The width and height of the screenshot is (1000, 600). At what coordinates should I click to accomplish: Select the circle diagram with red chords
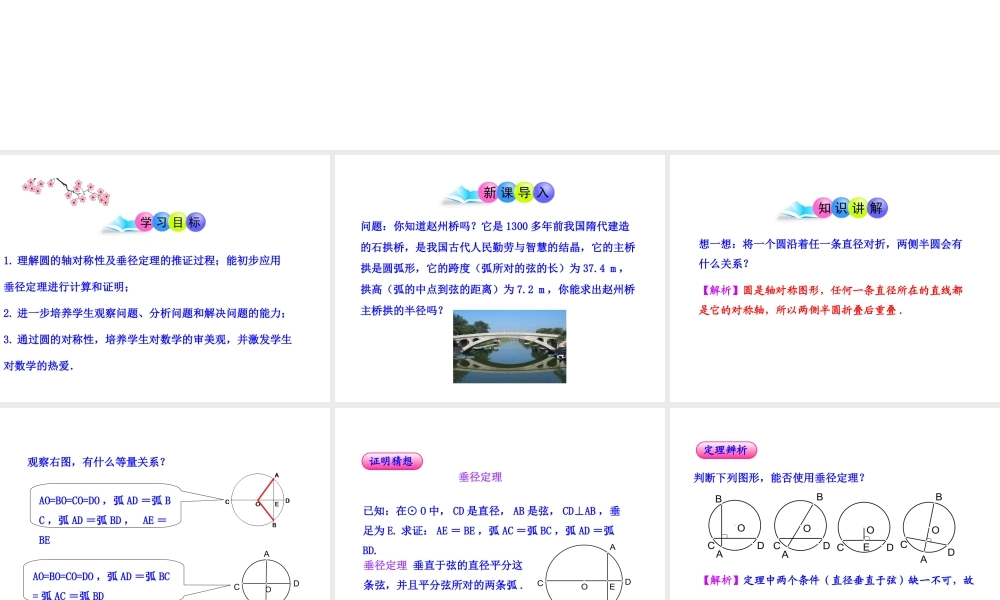pos(258,500)
